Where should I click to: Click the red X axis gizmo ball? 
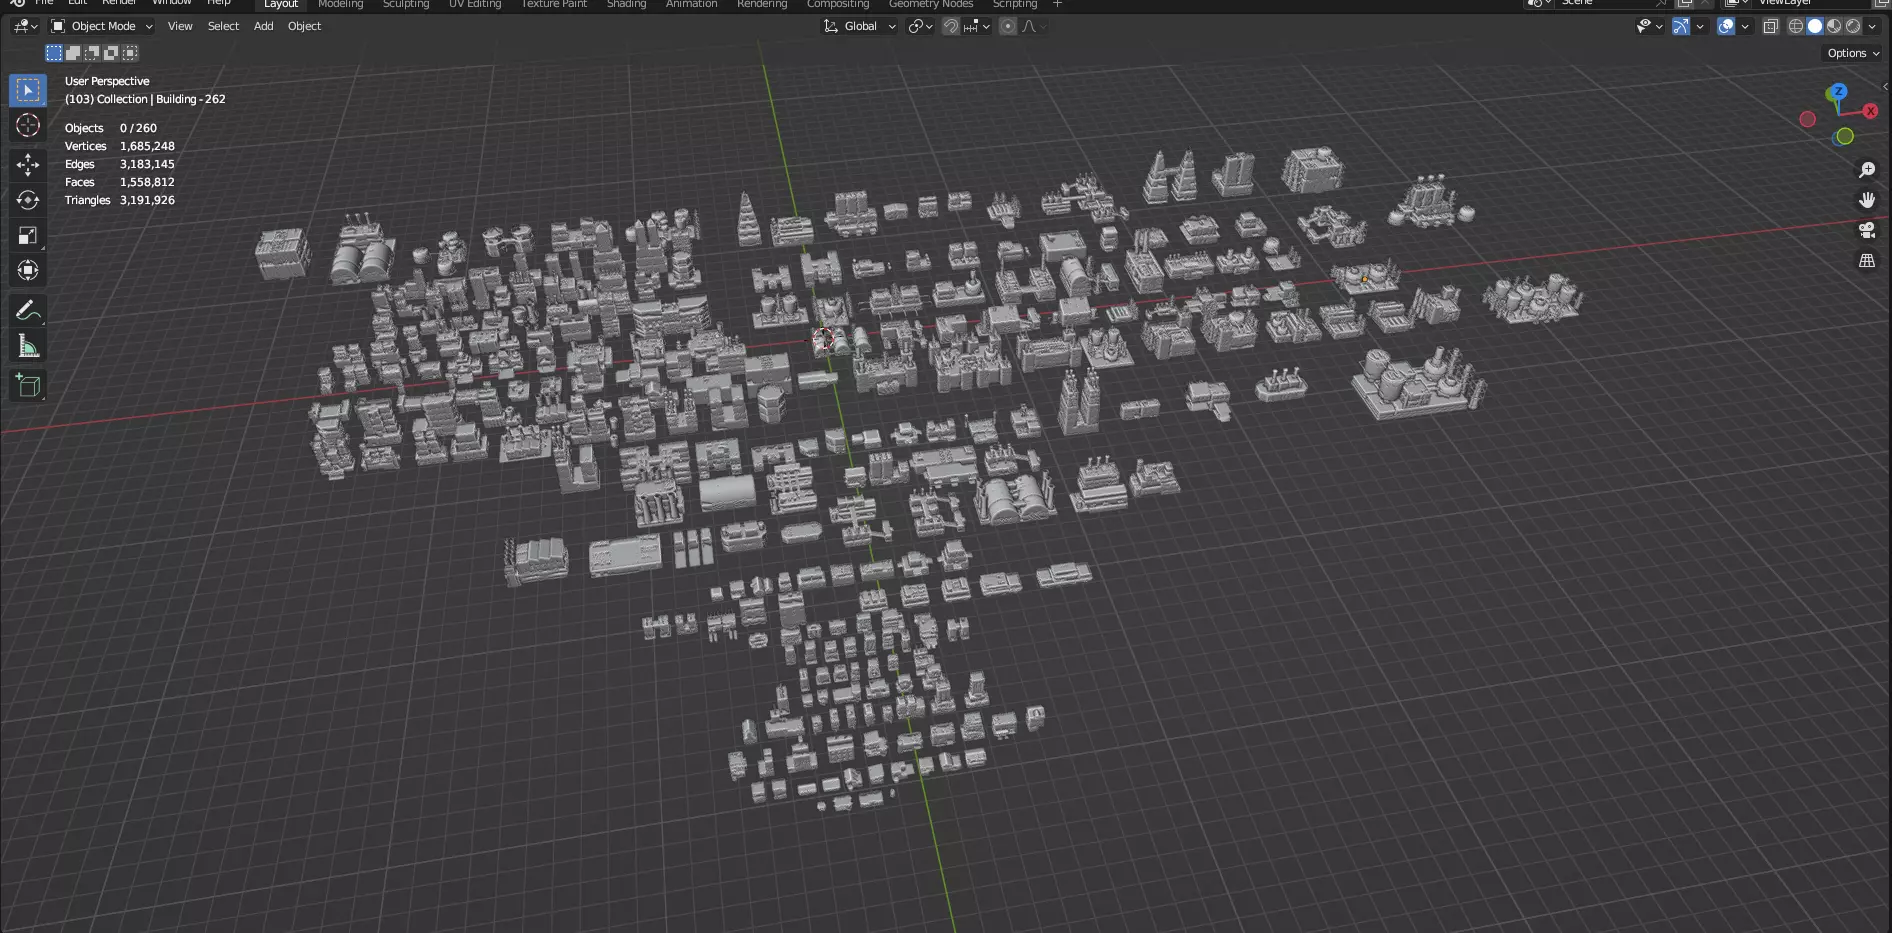(x=1870, y=111)
